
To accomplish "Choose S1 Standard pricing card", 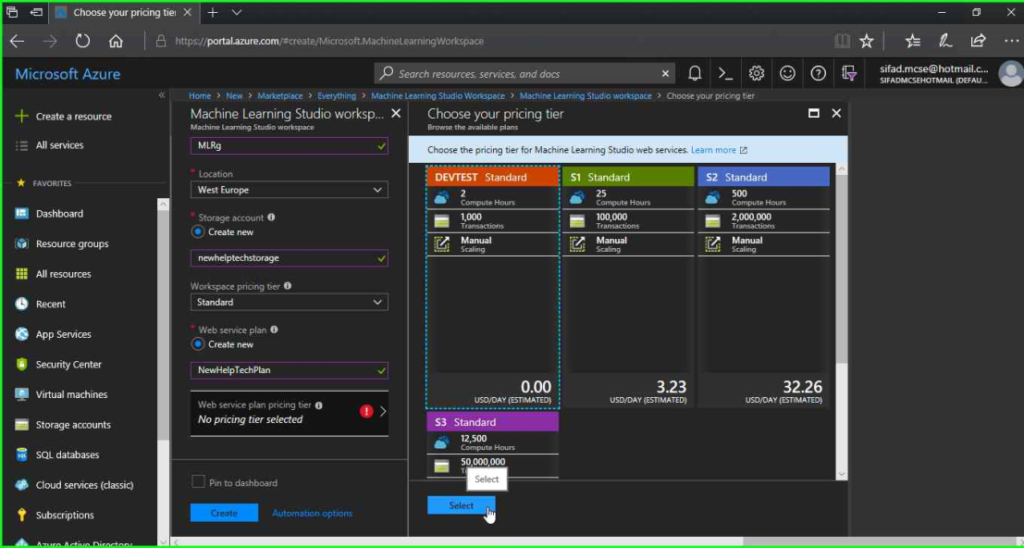I will pyautogui.click(x=628, y=287).
